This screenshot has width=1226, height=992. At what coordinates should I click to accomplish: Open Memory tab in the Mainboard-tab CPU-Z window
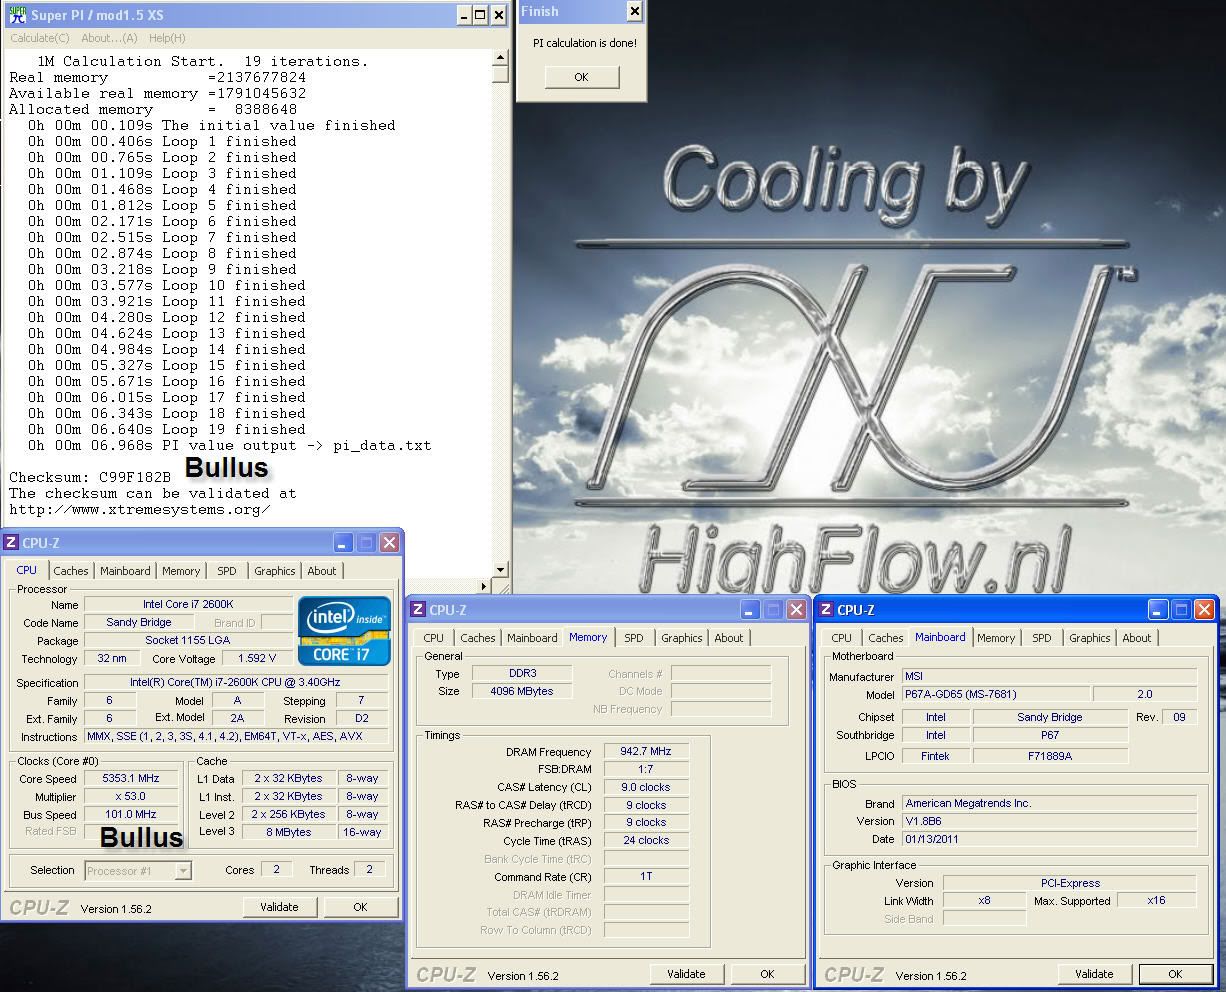tap(996, 638)
